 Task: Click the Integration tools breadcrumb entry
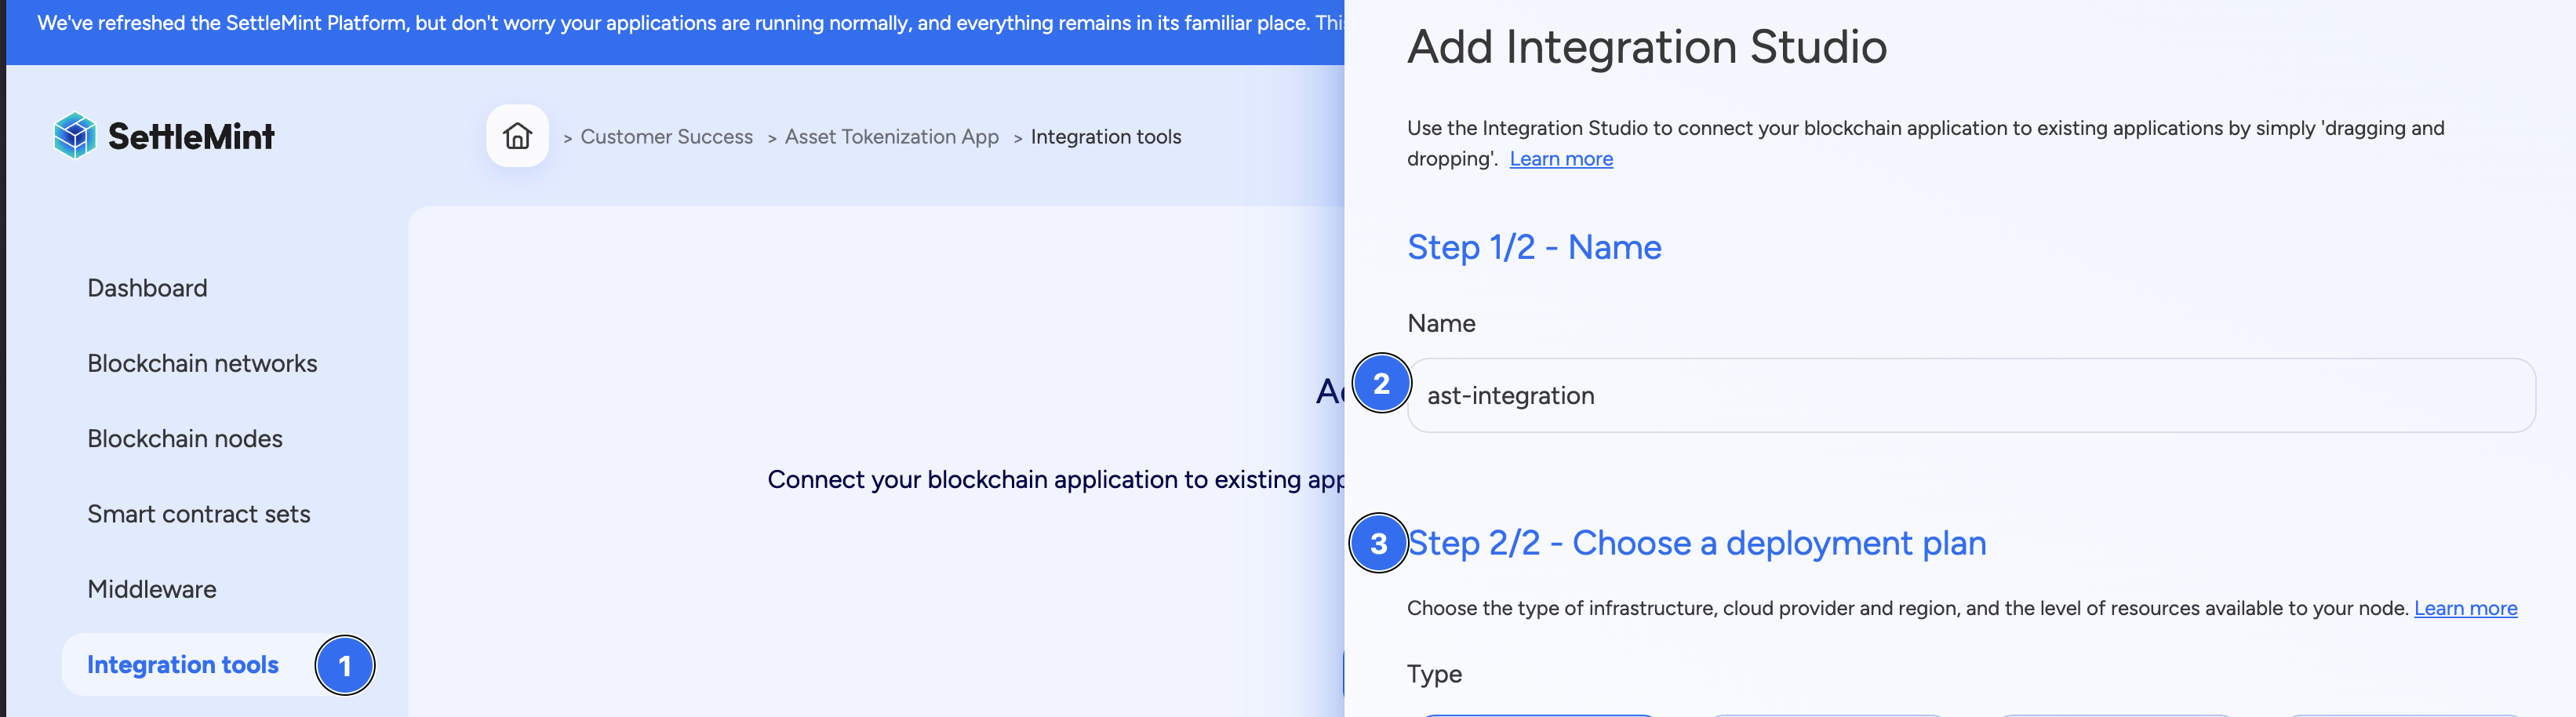coord(1106,136)
